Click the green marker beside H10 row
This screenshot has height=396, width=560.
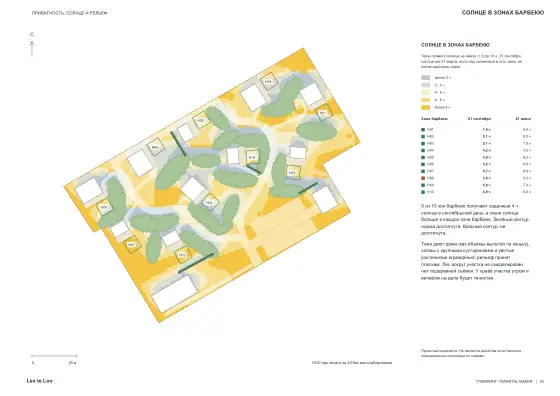[423, 192]
